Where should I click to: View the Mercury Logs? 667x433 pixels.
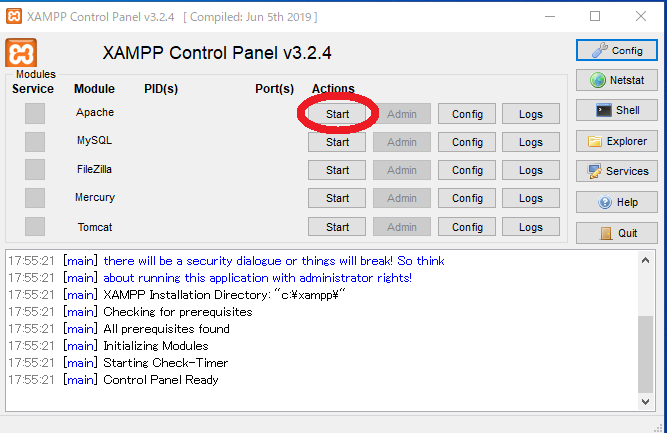tap(531, 198)
